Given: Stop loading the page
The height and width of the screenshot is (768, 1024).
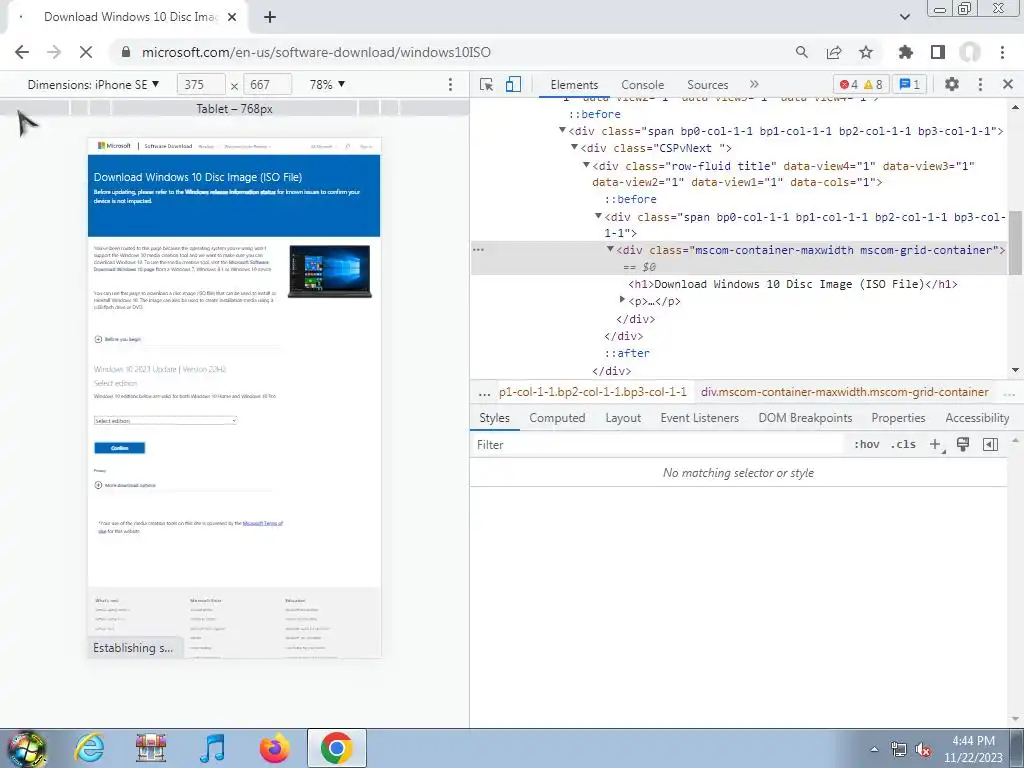Looking at the screenshot, I should (86, 52).
